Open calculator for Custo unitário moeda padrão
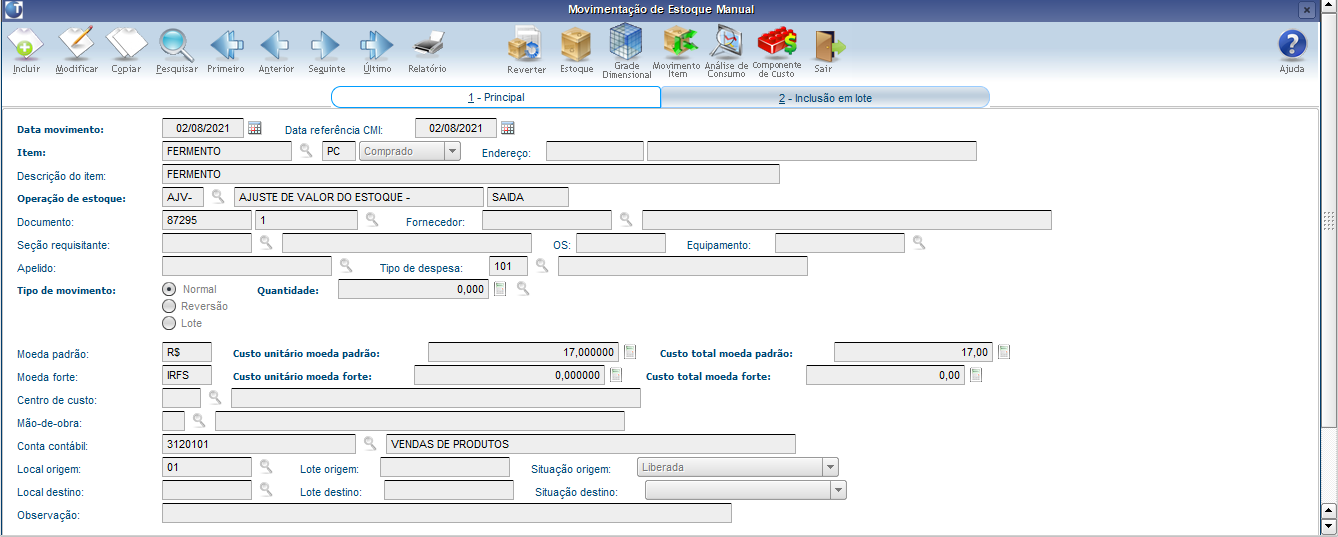This screenshot has width=1338, height=537. click(x=630, y=352)
